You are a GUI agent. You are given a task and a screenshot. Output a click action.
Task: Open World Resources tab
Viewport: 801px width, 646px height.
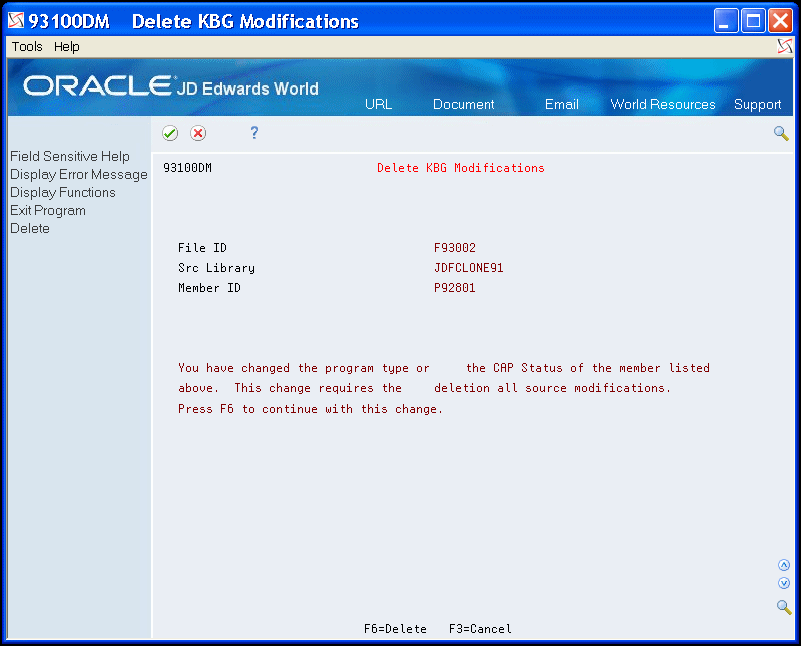pos(663,104)
